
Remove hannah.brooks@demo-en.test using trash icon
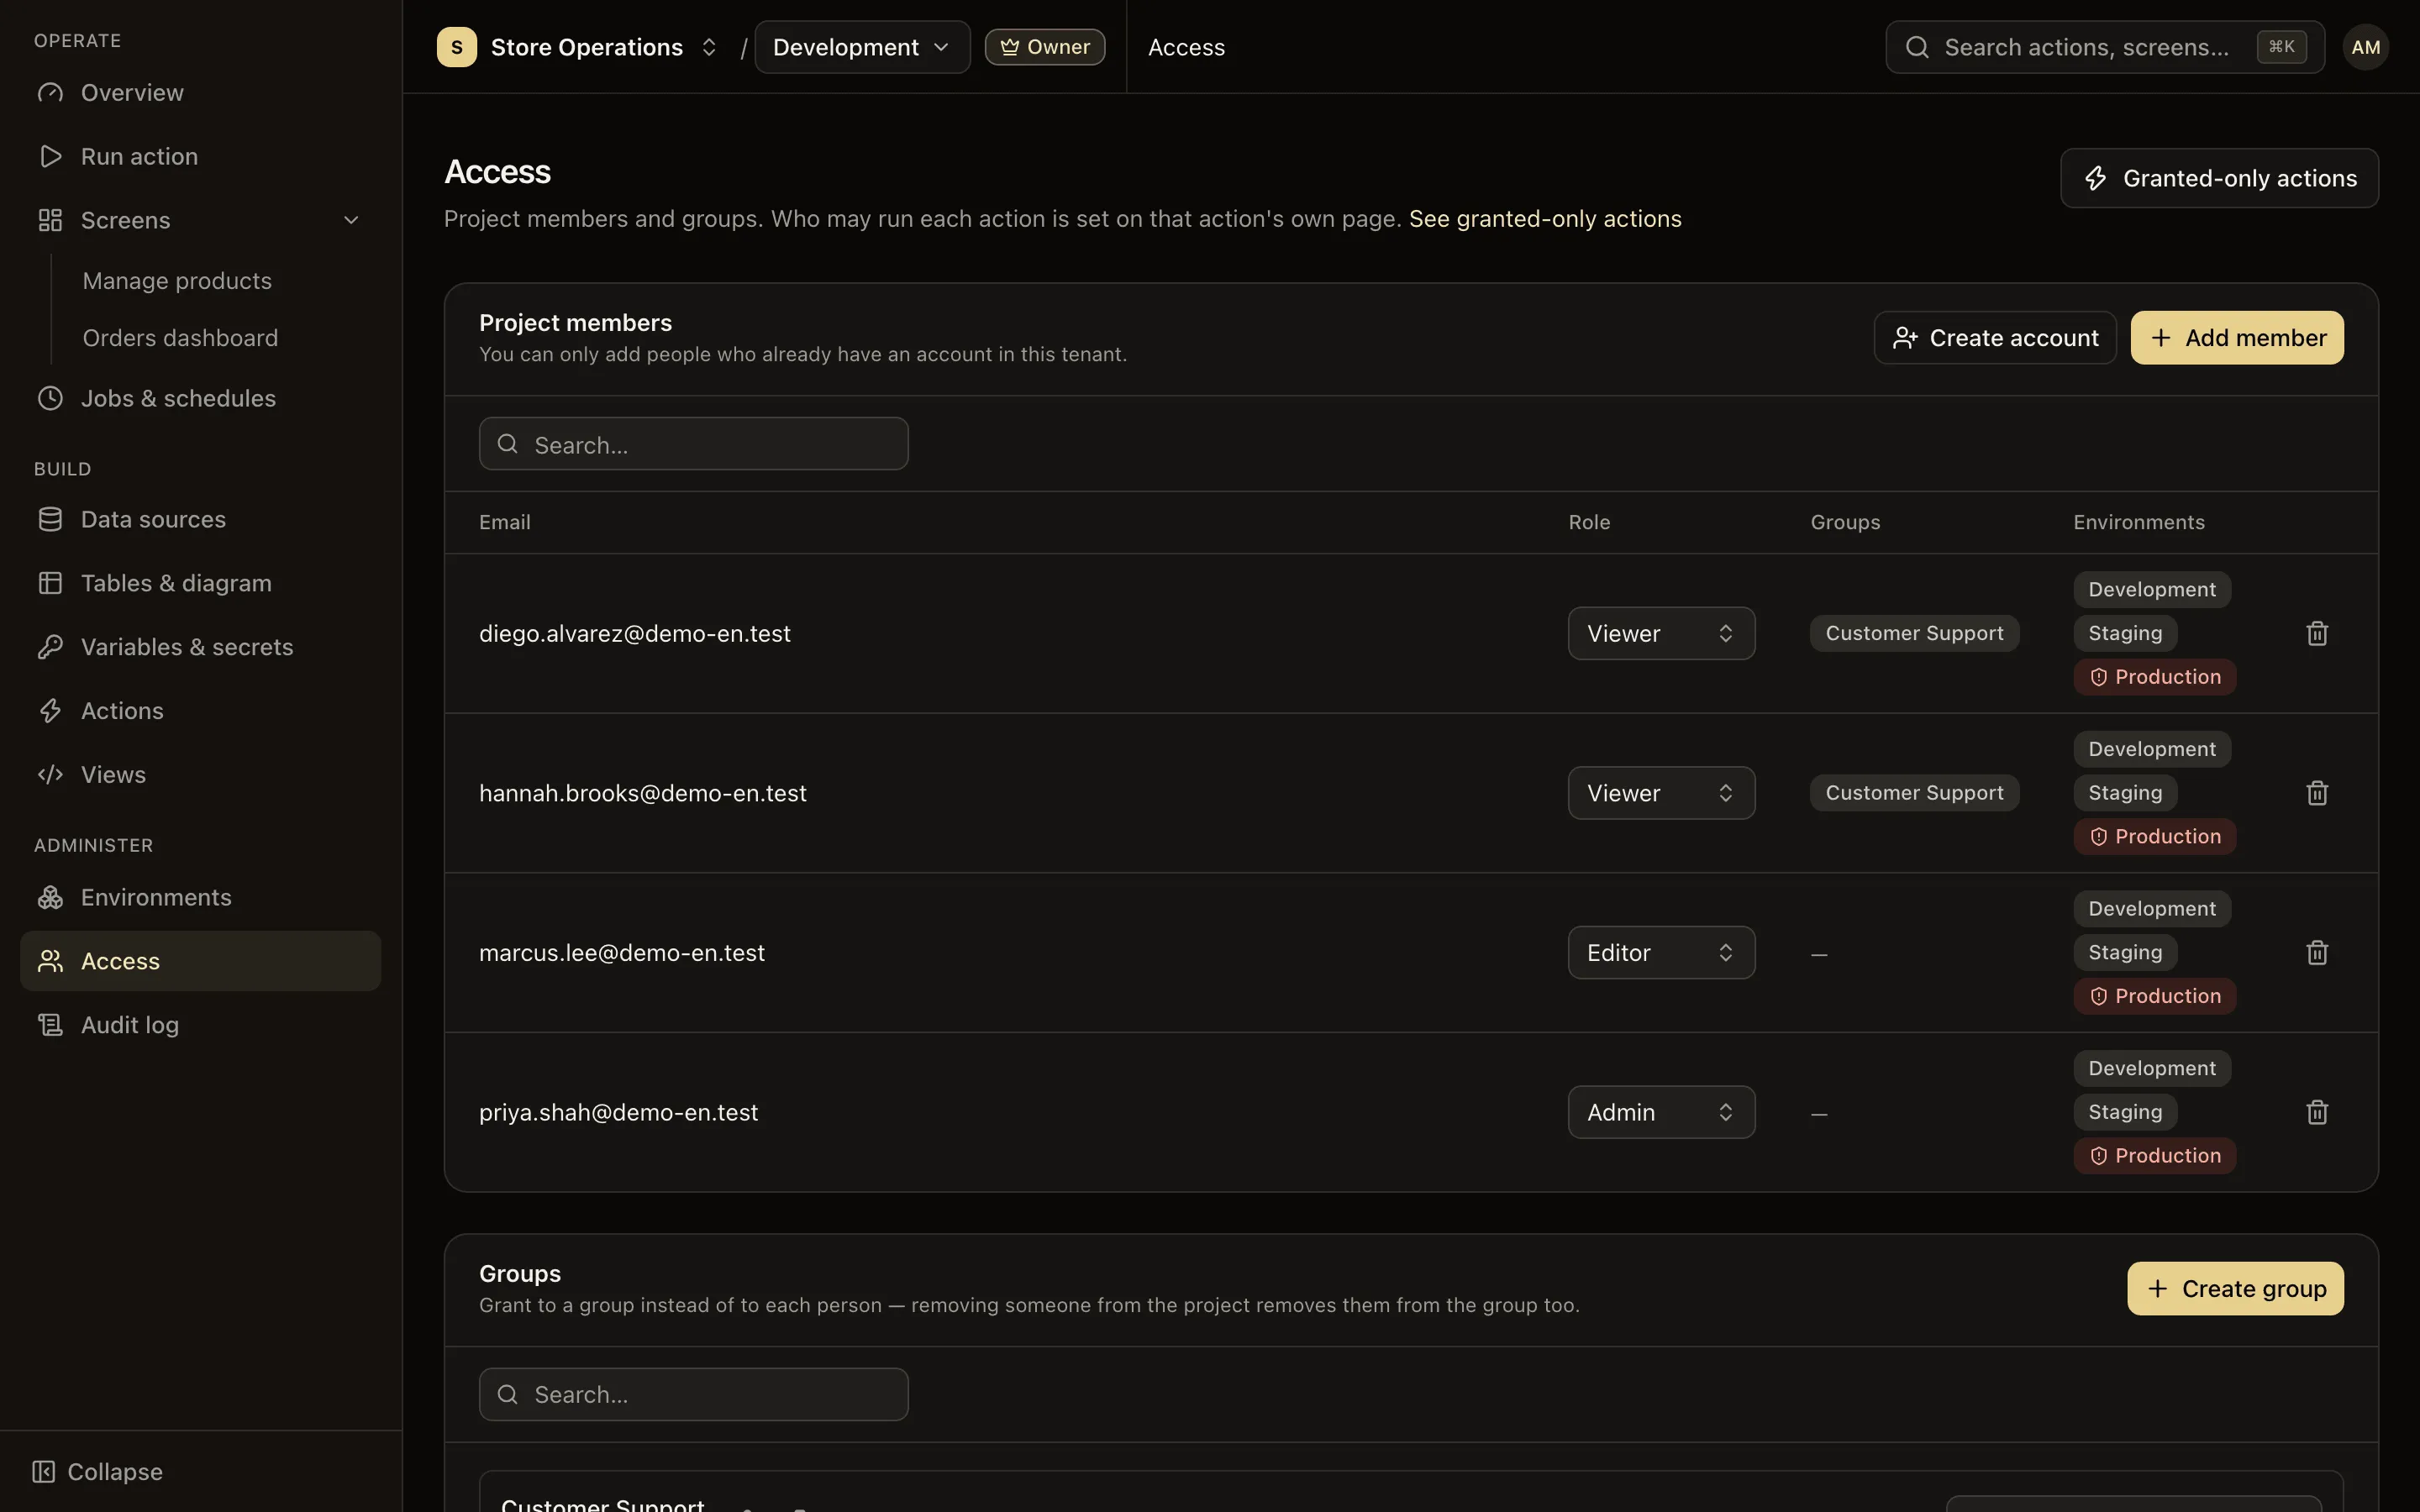[x=2317, y=793]
